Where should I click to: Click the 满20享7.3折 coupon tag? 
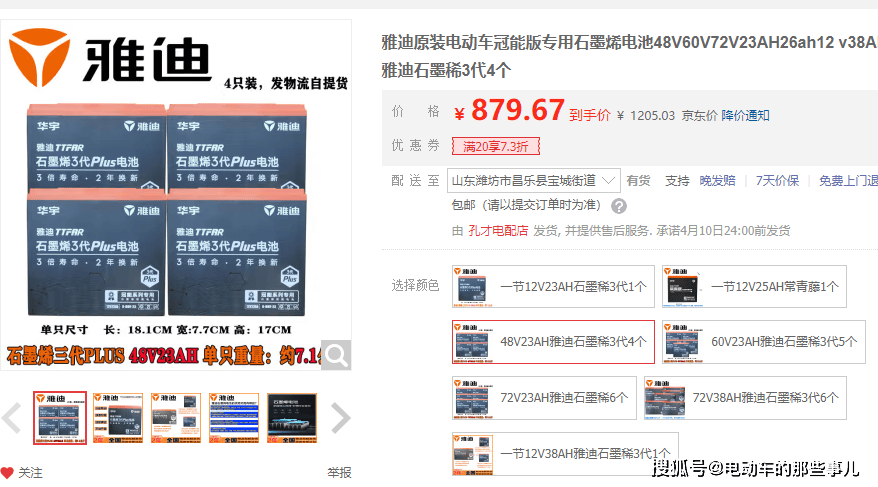coord(496,146)
